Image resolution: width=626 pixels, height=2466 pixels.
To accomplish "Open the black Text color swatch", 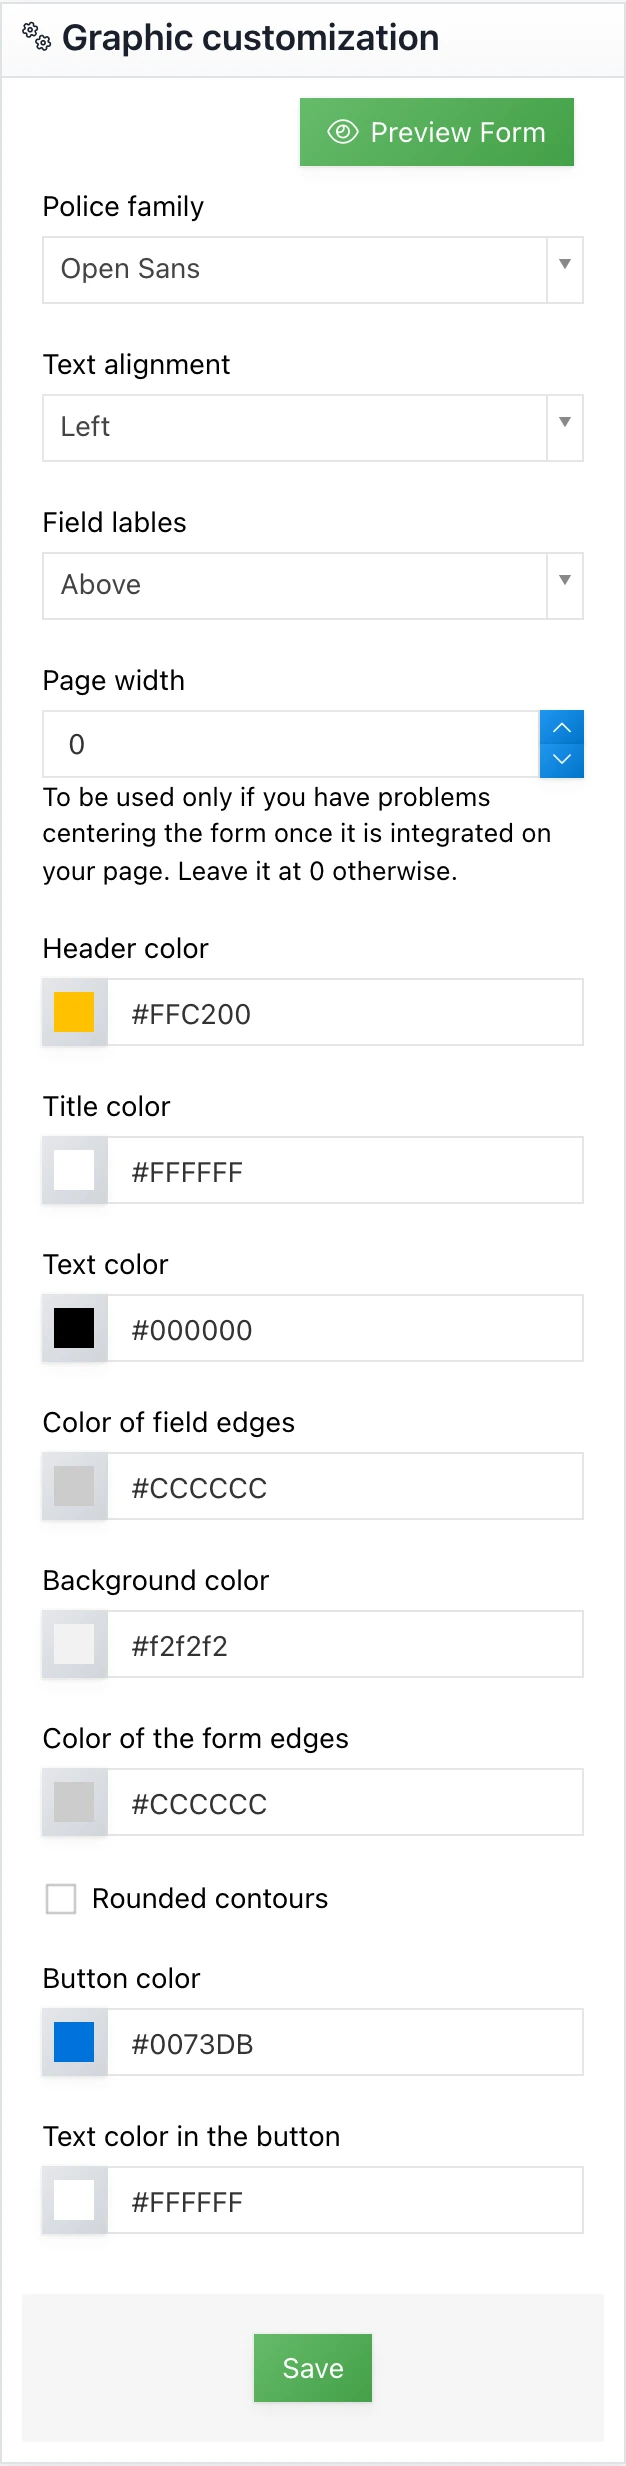I will point(73,1327).
